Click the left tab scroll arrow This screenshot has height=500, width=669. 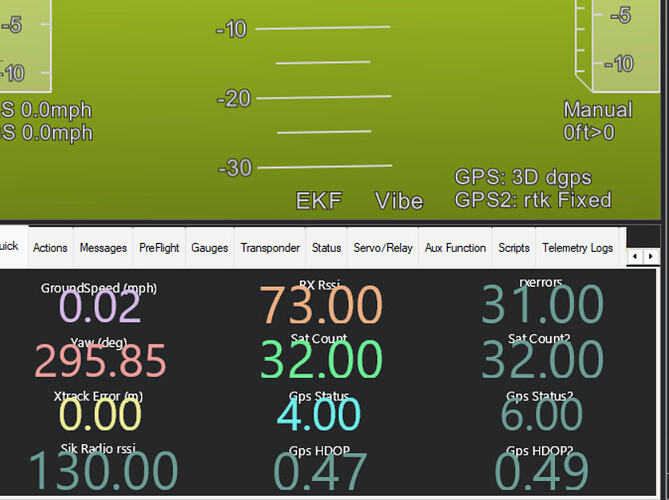pos(634,257)
